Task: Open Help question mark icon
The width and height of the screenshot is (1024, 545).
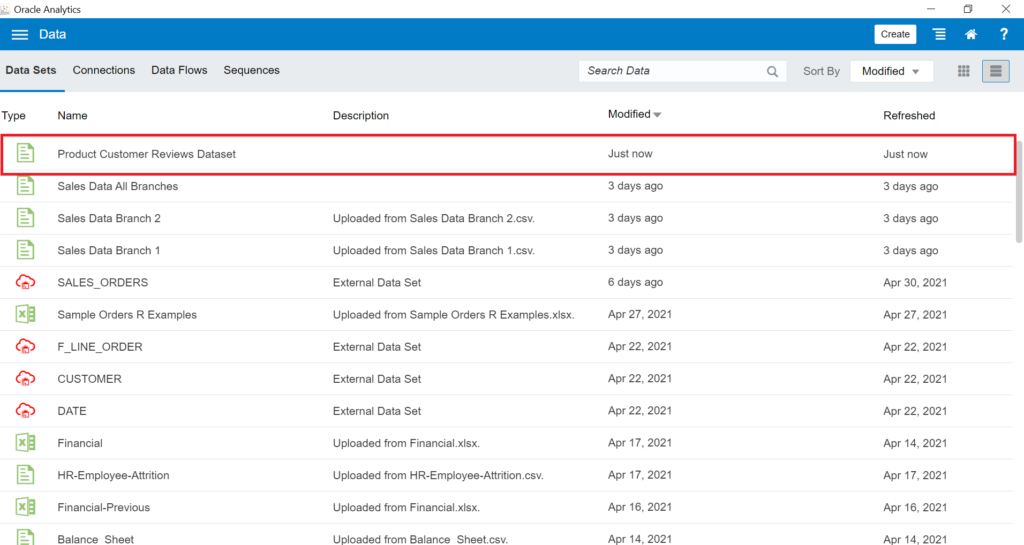Action: (1004, 35)
